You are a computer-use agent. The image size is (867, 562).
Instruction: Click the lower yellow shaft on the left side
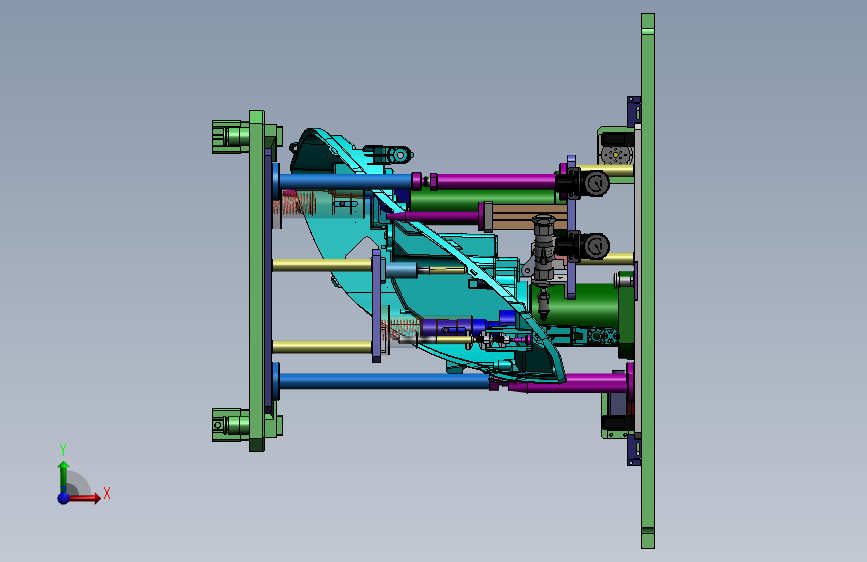click(322, 347)
